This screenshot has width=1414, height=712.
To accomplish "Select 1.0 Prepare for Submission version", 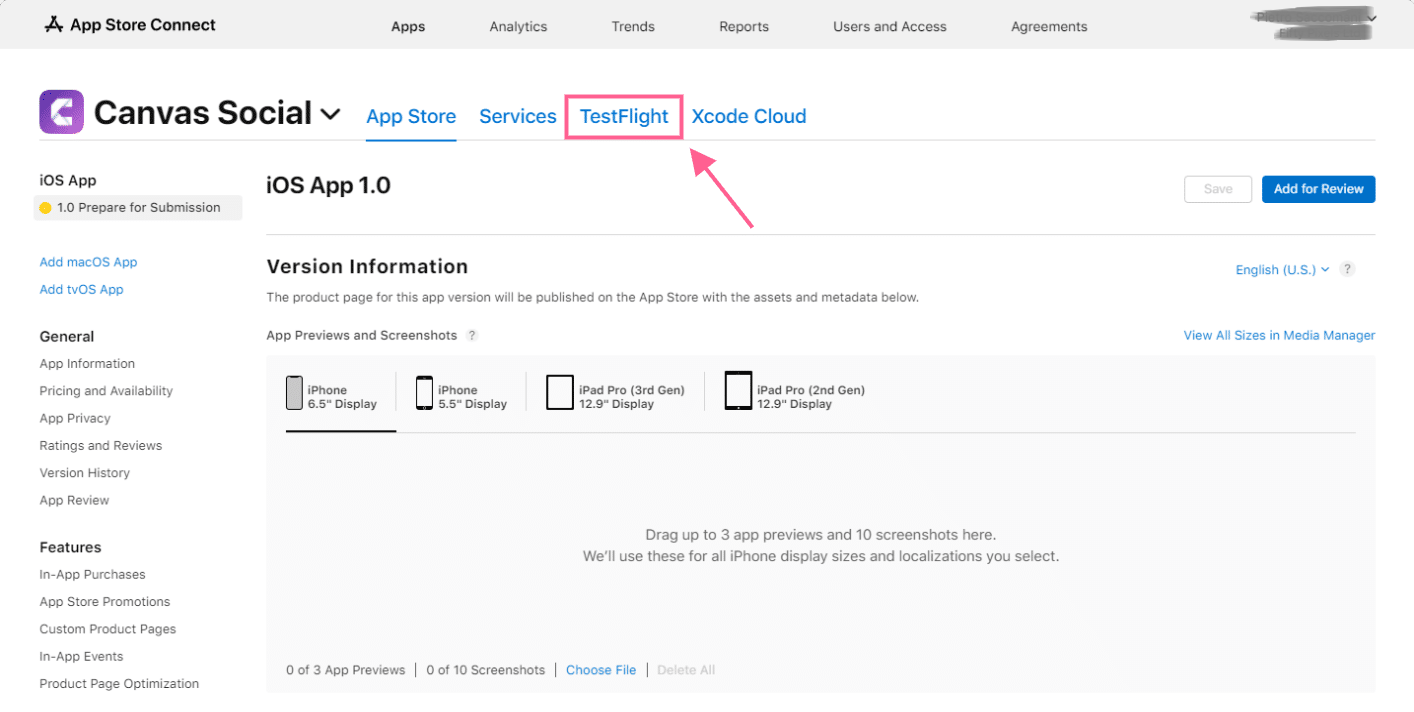I will [137, 207].
